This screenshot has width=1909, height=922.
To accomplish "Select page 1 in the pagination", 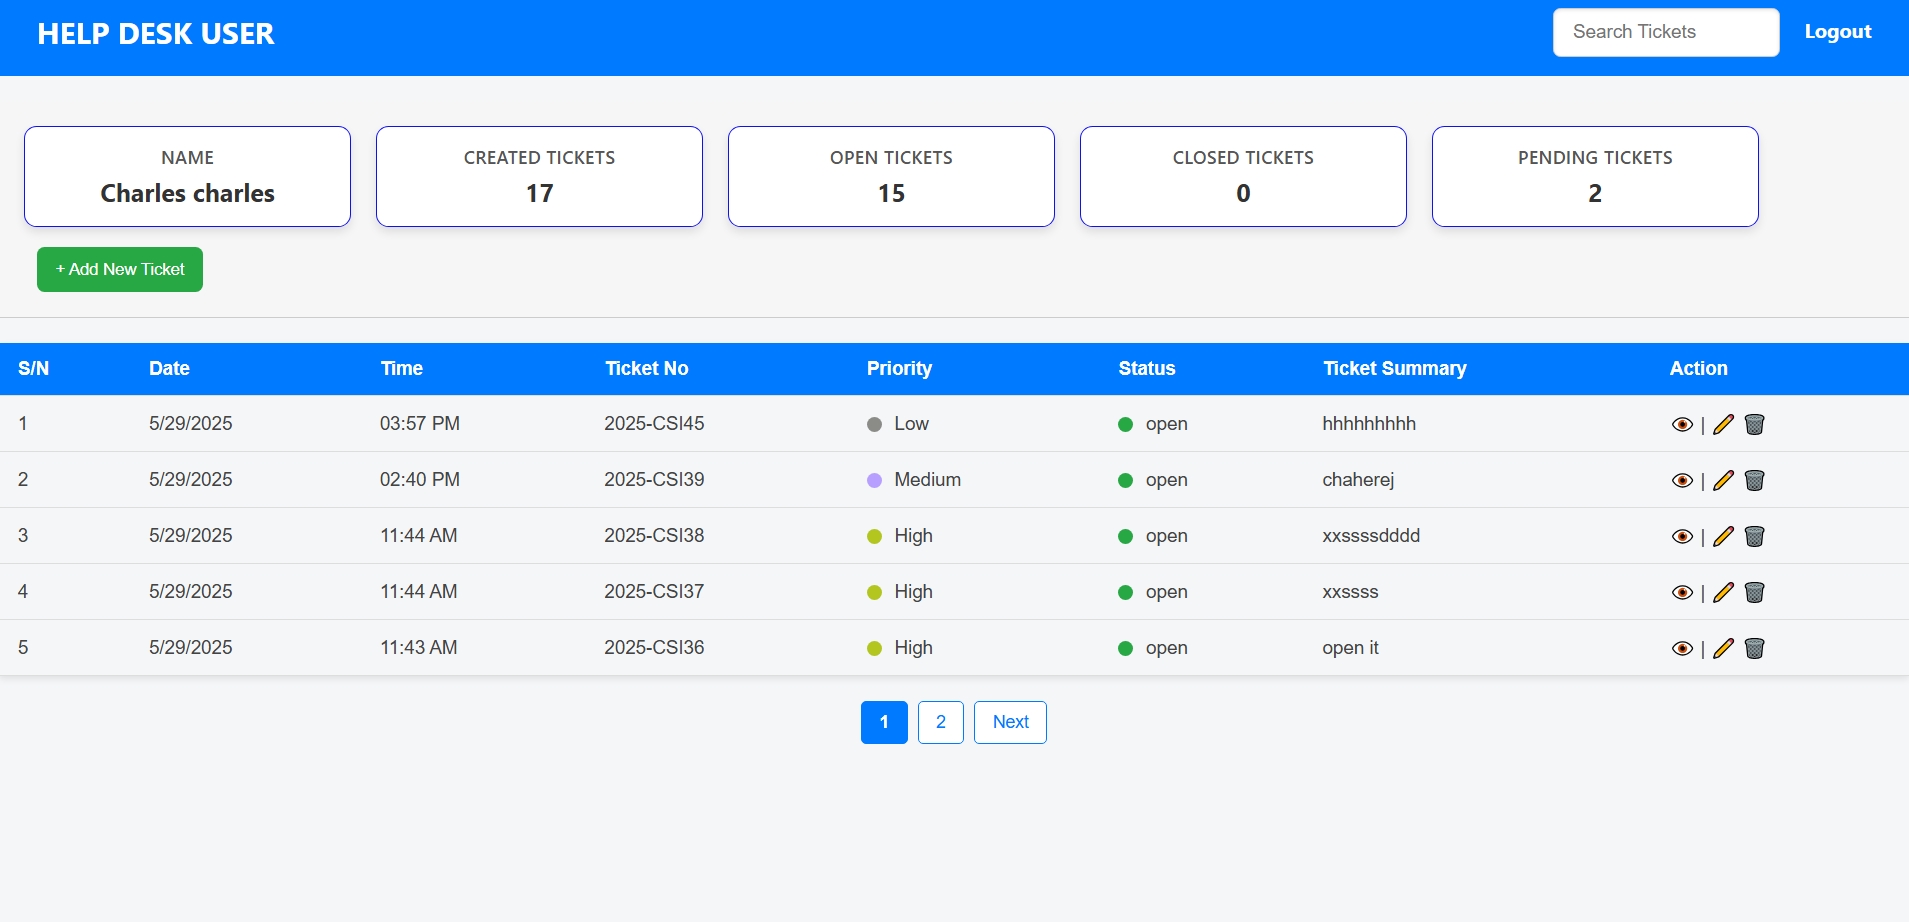I will click(884, 722).
